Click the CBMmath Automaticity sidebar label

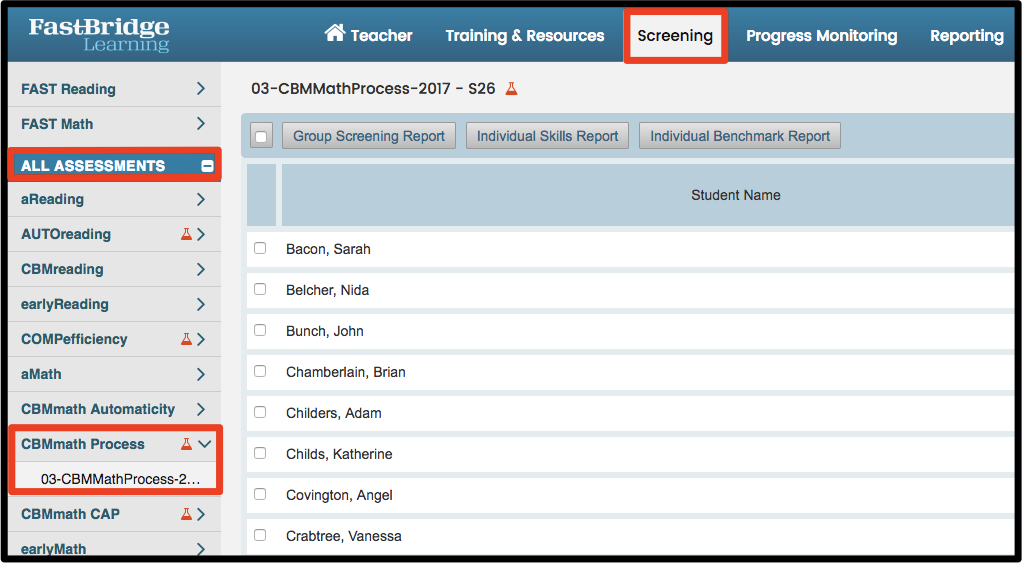tap(98, 409)
